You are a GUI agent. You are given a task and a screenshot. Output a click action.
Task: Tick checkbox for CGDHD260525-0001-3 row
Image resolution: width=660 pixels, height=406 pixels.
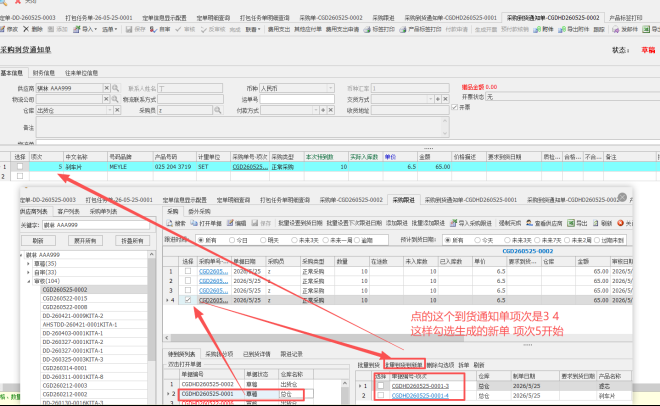click(x=381, y=385)
